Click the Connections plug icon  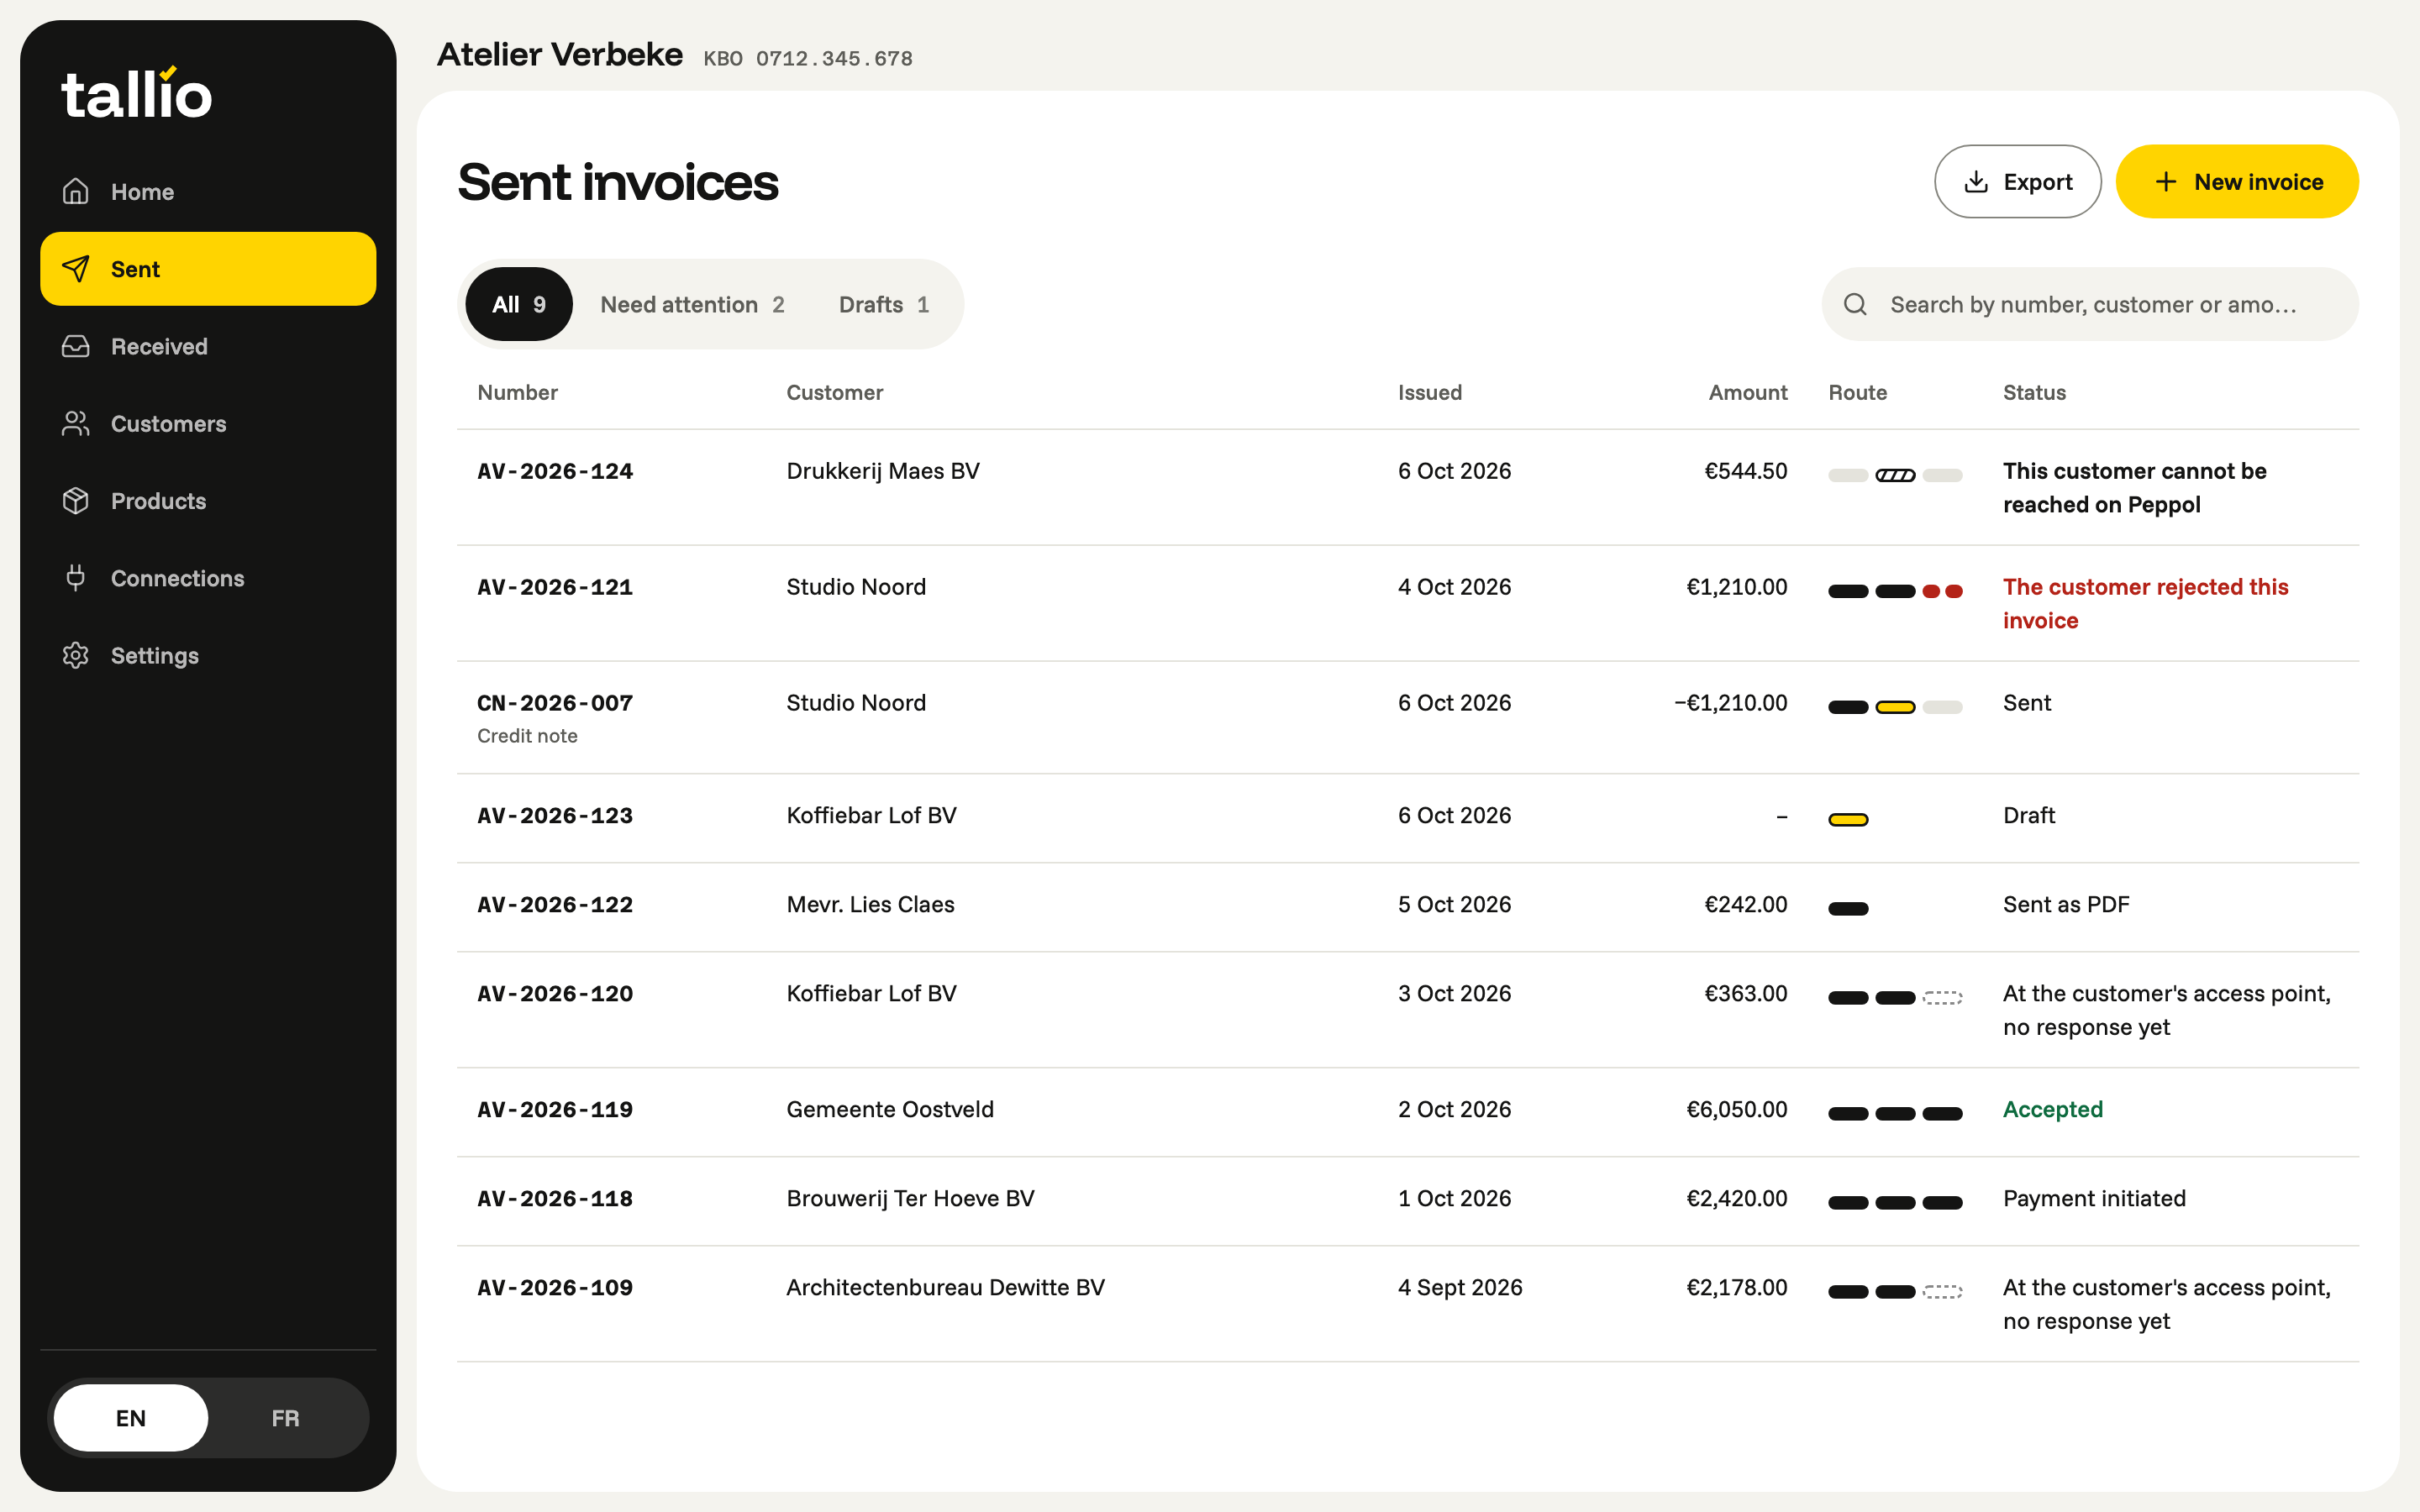[x=76, y=578]
